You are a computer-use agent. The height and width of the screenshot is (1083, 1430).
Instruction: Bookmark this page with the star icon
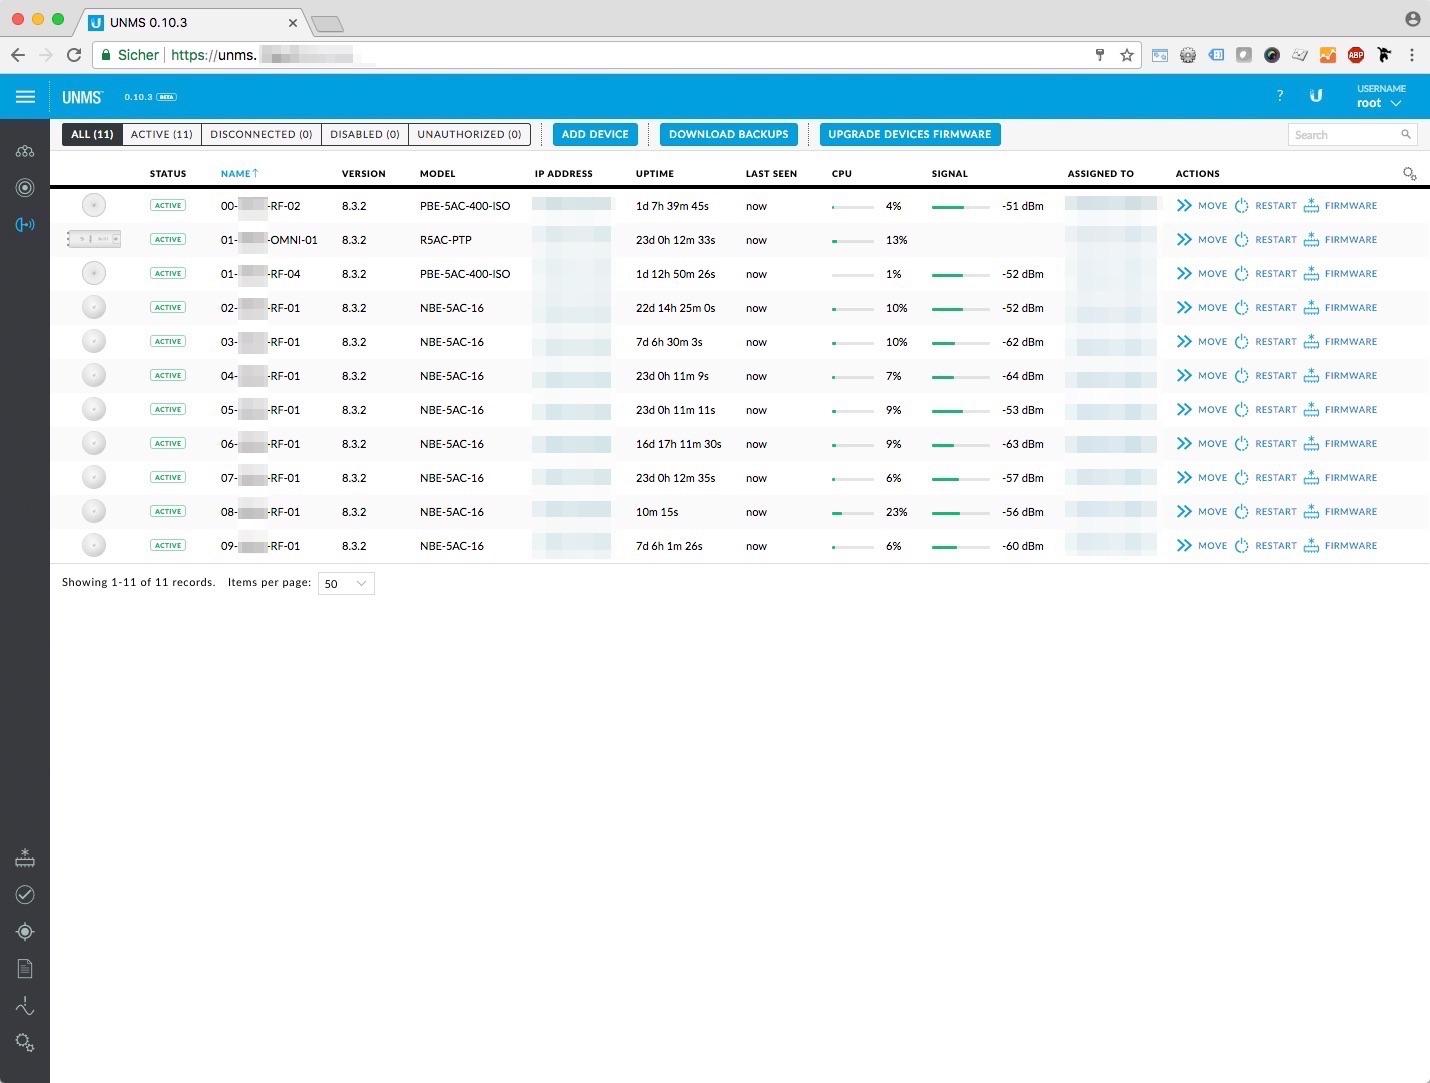coord(1127,55)
